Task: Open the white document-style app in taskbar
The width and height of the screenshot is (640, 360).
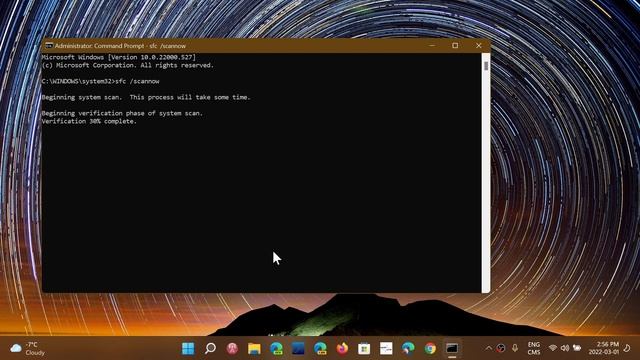Action: [386, 349]
